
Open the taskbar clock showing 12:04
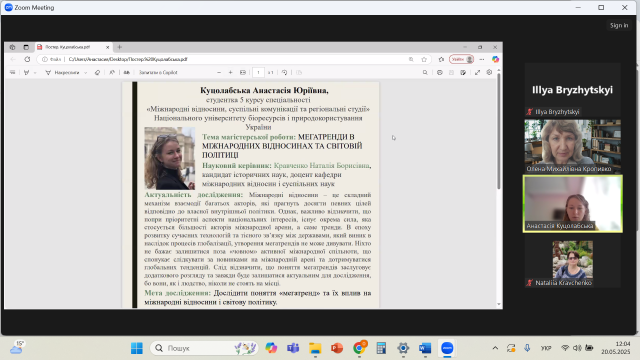[616, 348]
